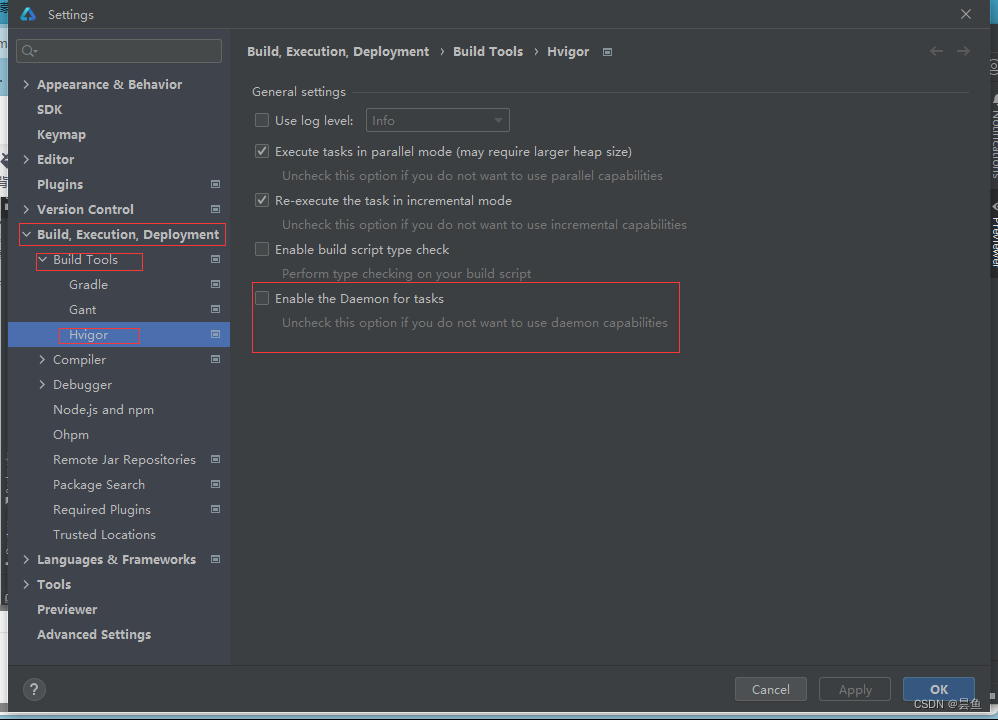
Task: Click the gear icon next to Hvigor breadcrumb
Action: [607, 51]
